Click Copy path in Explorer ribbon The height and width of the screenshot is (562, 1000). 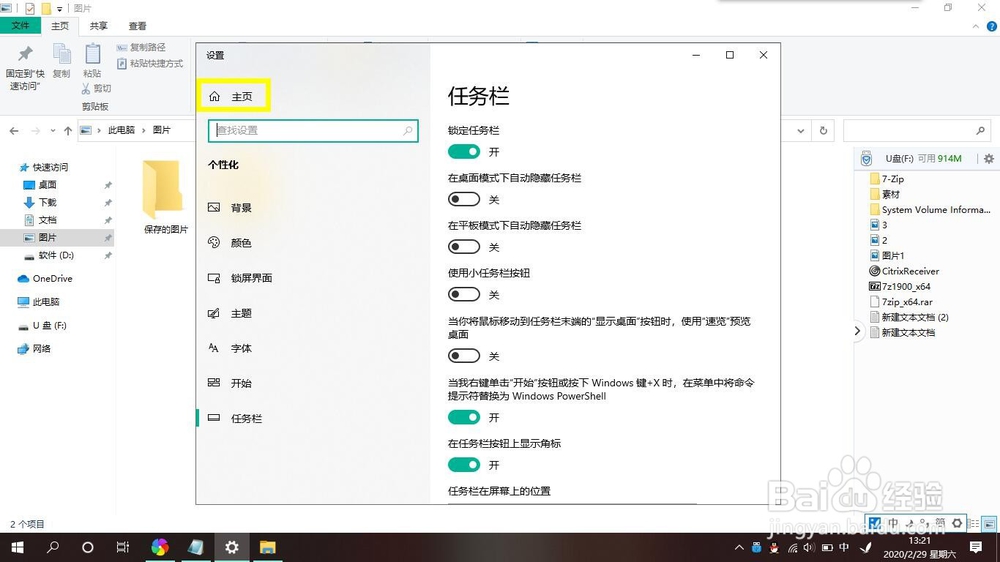coord(142,47)
